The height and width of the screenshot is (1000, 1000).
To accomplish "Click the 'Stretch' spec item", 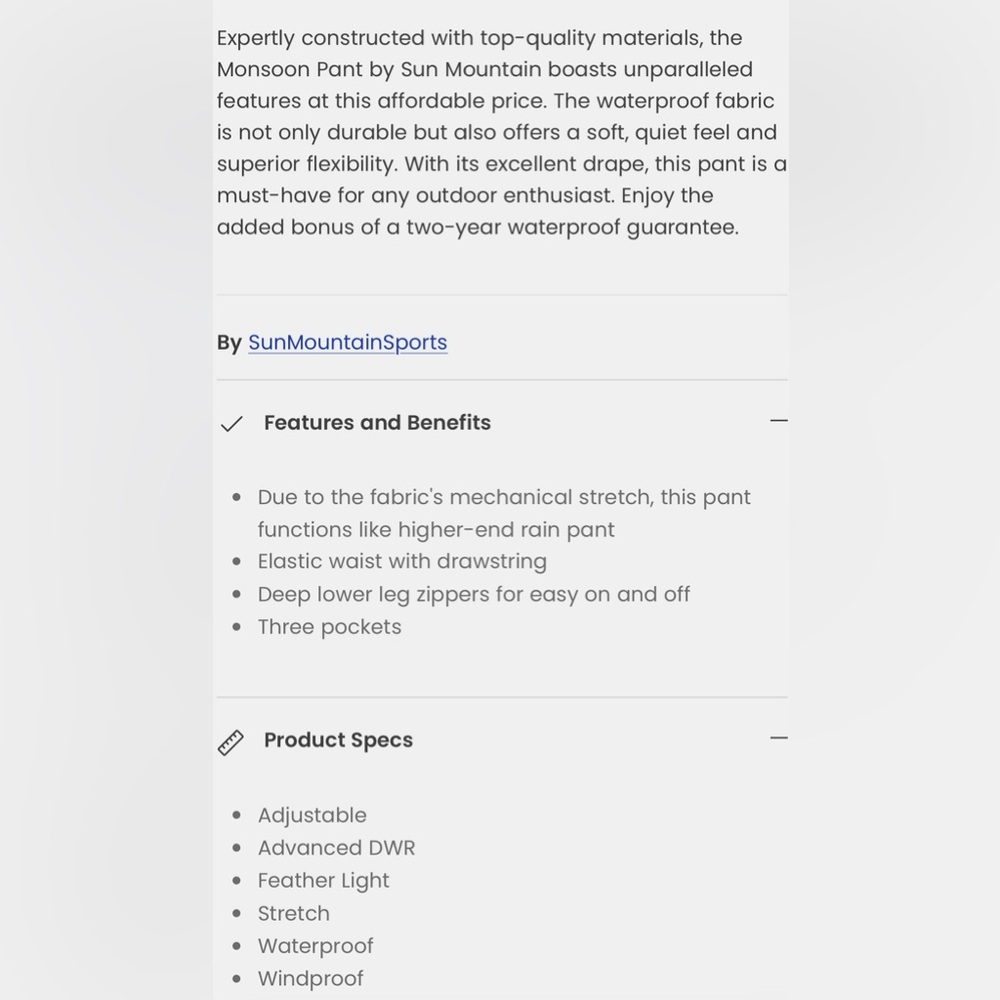I will (293, 913).
